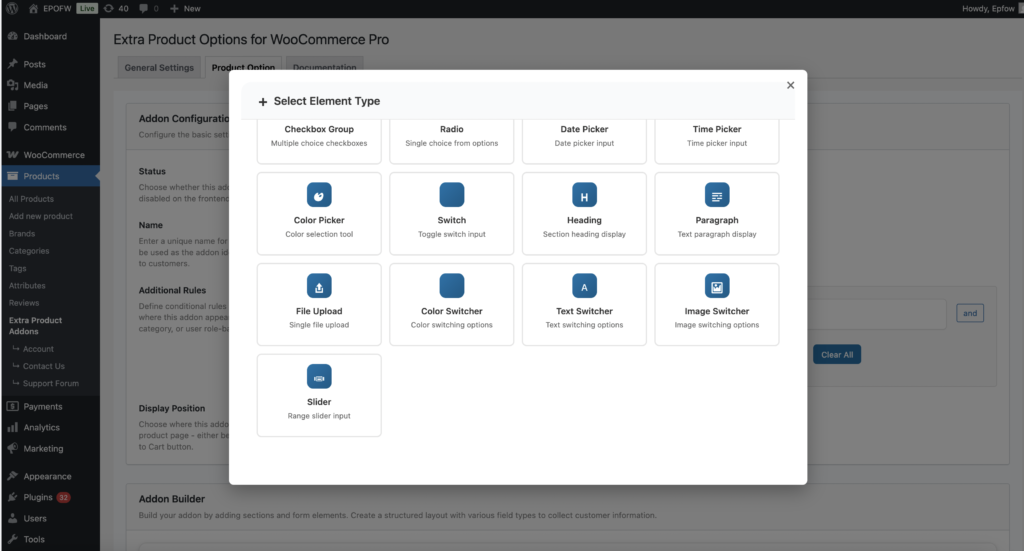Switch to the General Settings tab
1024x551 pixels.
(x=159, y=68)
